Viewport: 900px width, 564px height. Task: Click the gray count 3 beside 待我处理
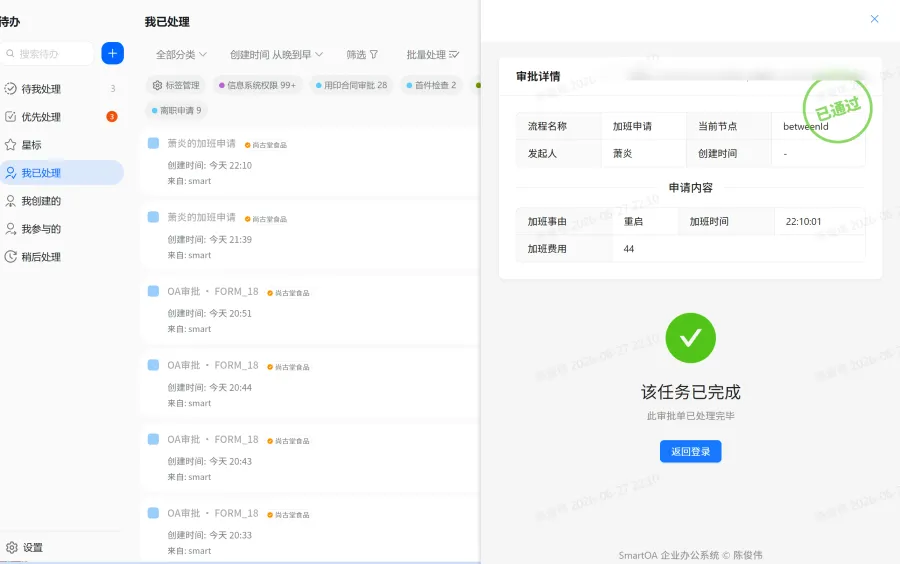pyautogui.click(x=112, y=88)
